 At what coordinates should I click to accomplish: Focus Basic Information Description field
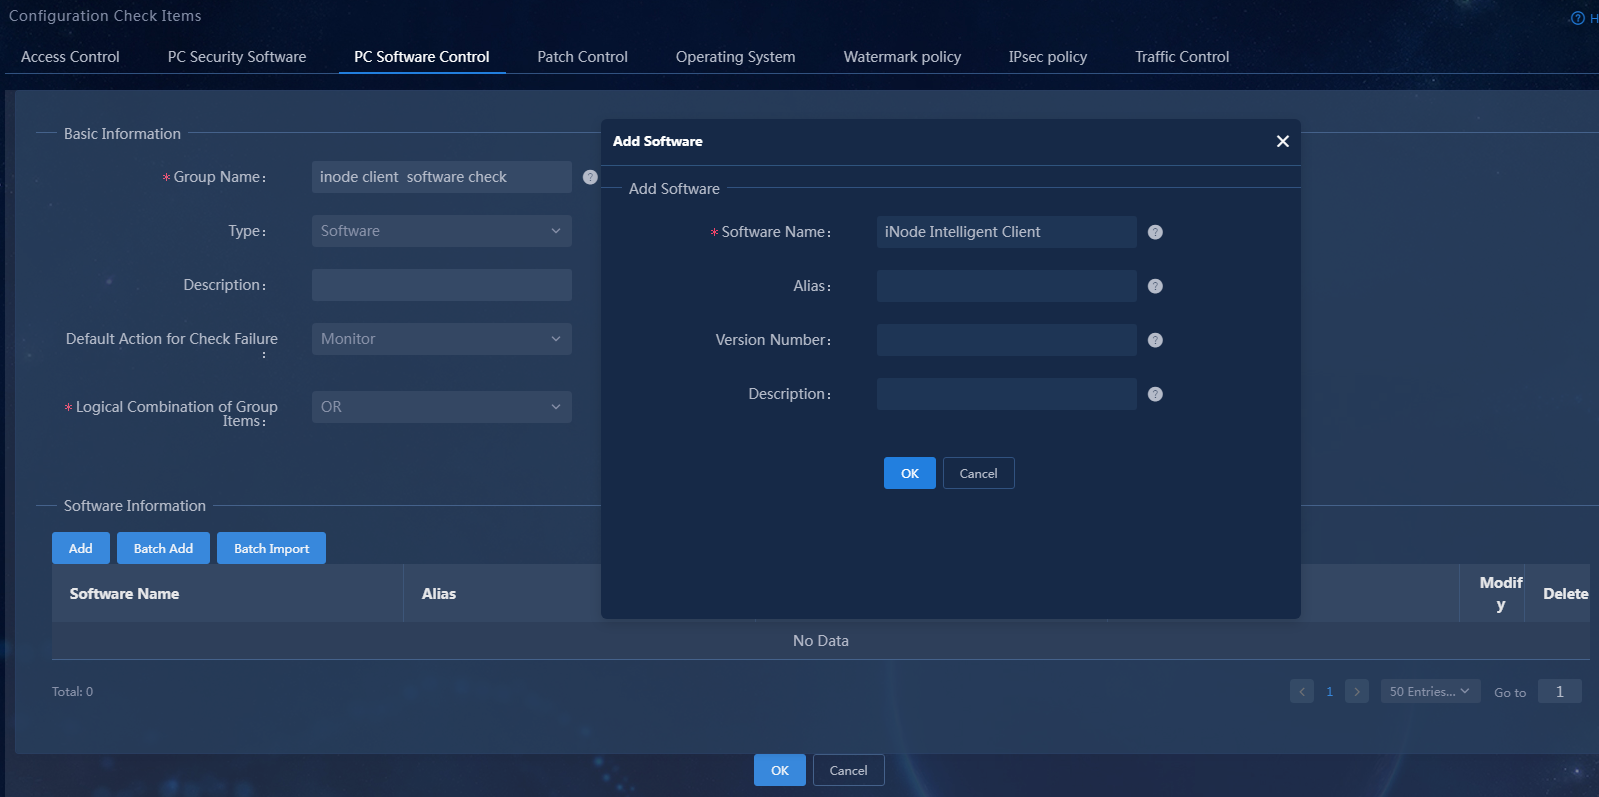(442, 285)
